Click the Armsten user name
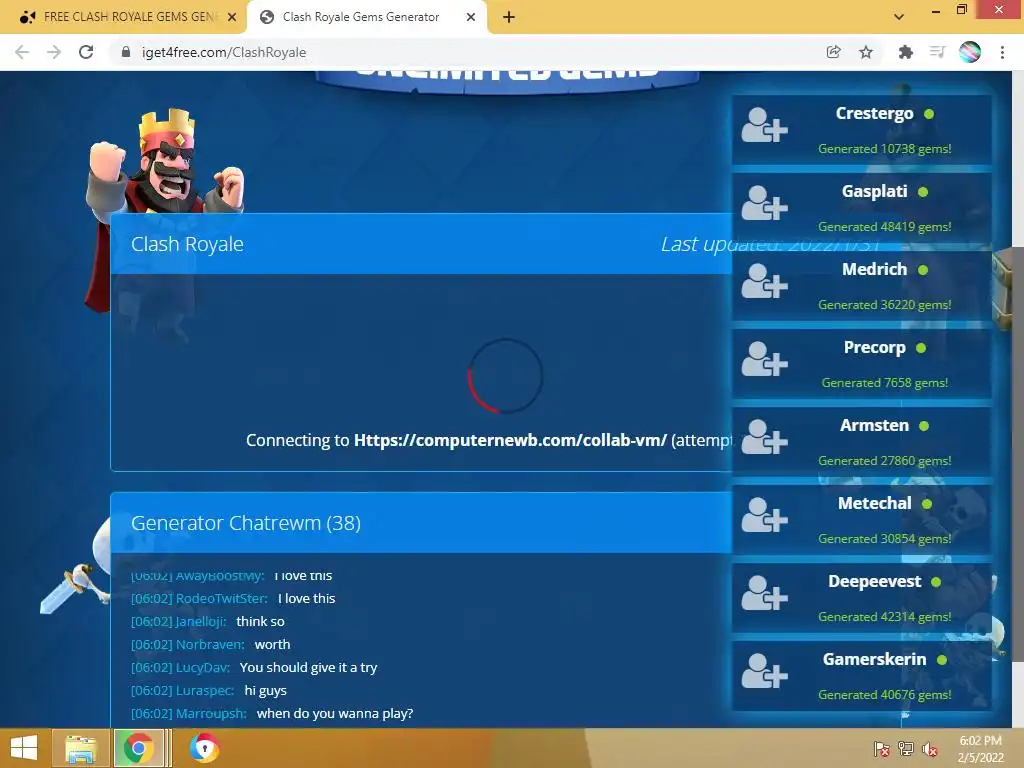1024x768 pixels. [x=874, y=425]
